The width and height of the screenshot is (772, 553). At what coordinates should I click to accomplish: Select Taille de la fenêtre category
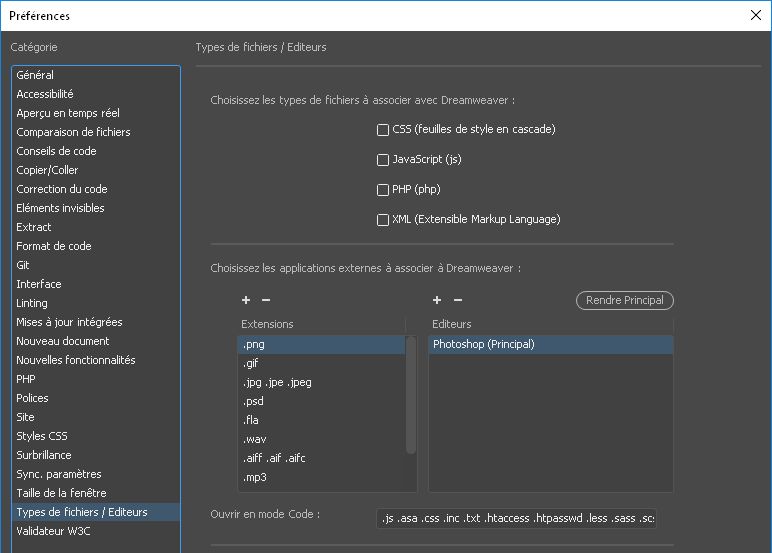[x=96, y=493]
